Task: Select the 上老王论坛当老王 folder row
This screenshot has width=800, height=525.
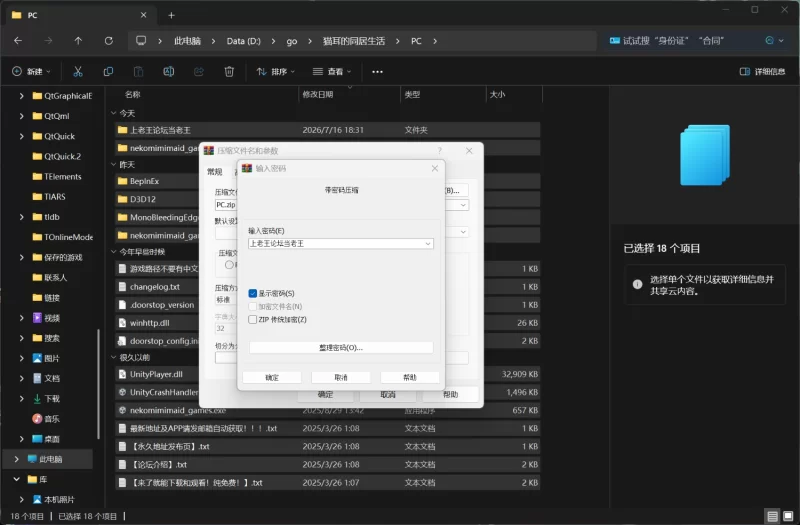Action: 328,130
